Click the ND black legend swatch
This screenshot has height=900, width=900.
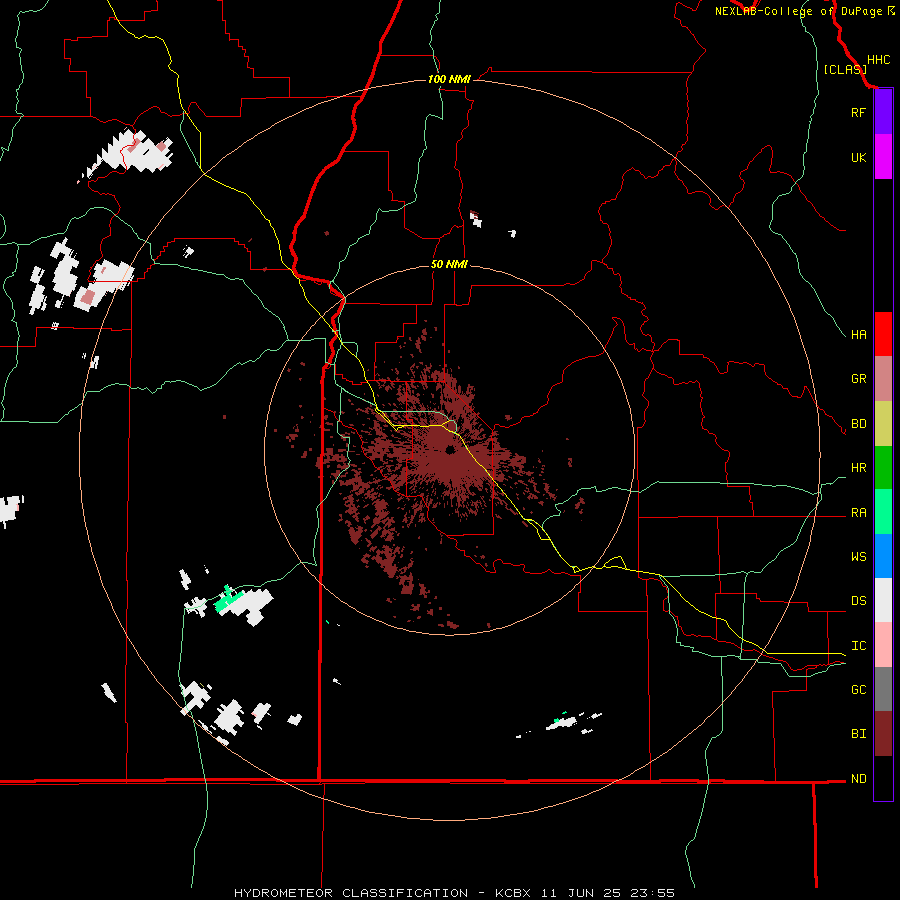pyautogui.click(x=883, y=778)
